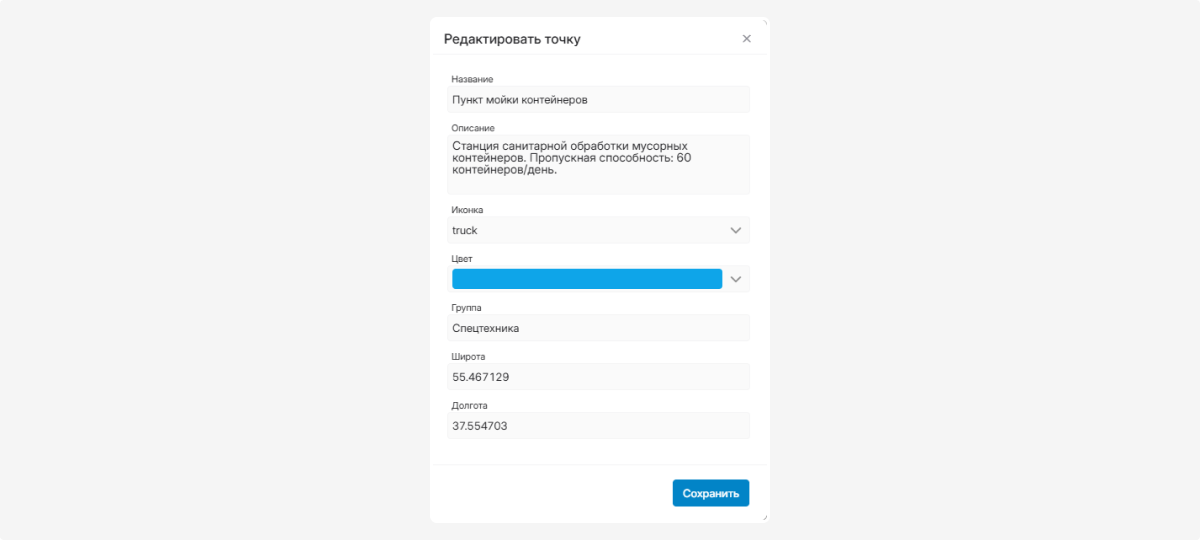Image resolution: width=1200 pixels, height=540 pixels.
Task: Click the Группа field containing Спецтехника
Action: 598,328
